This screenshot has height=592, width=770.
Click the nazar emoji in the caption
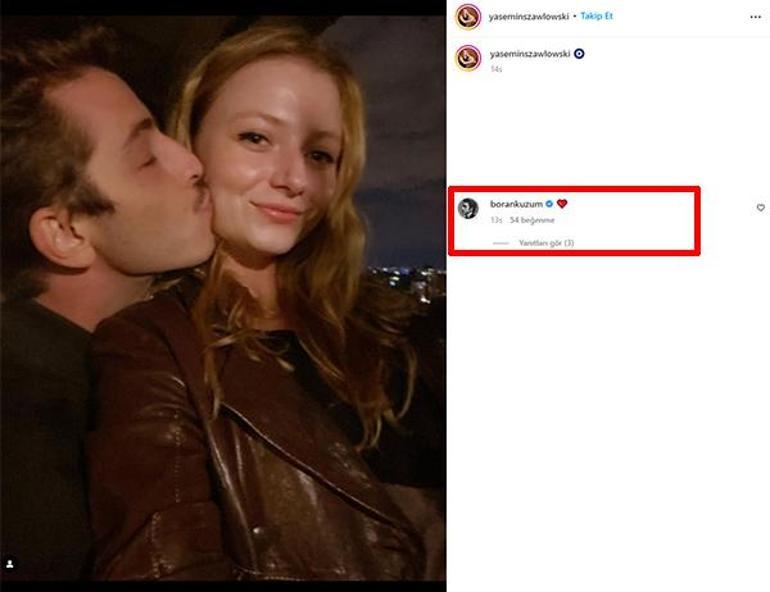(x=579, y=54)
